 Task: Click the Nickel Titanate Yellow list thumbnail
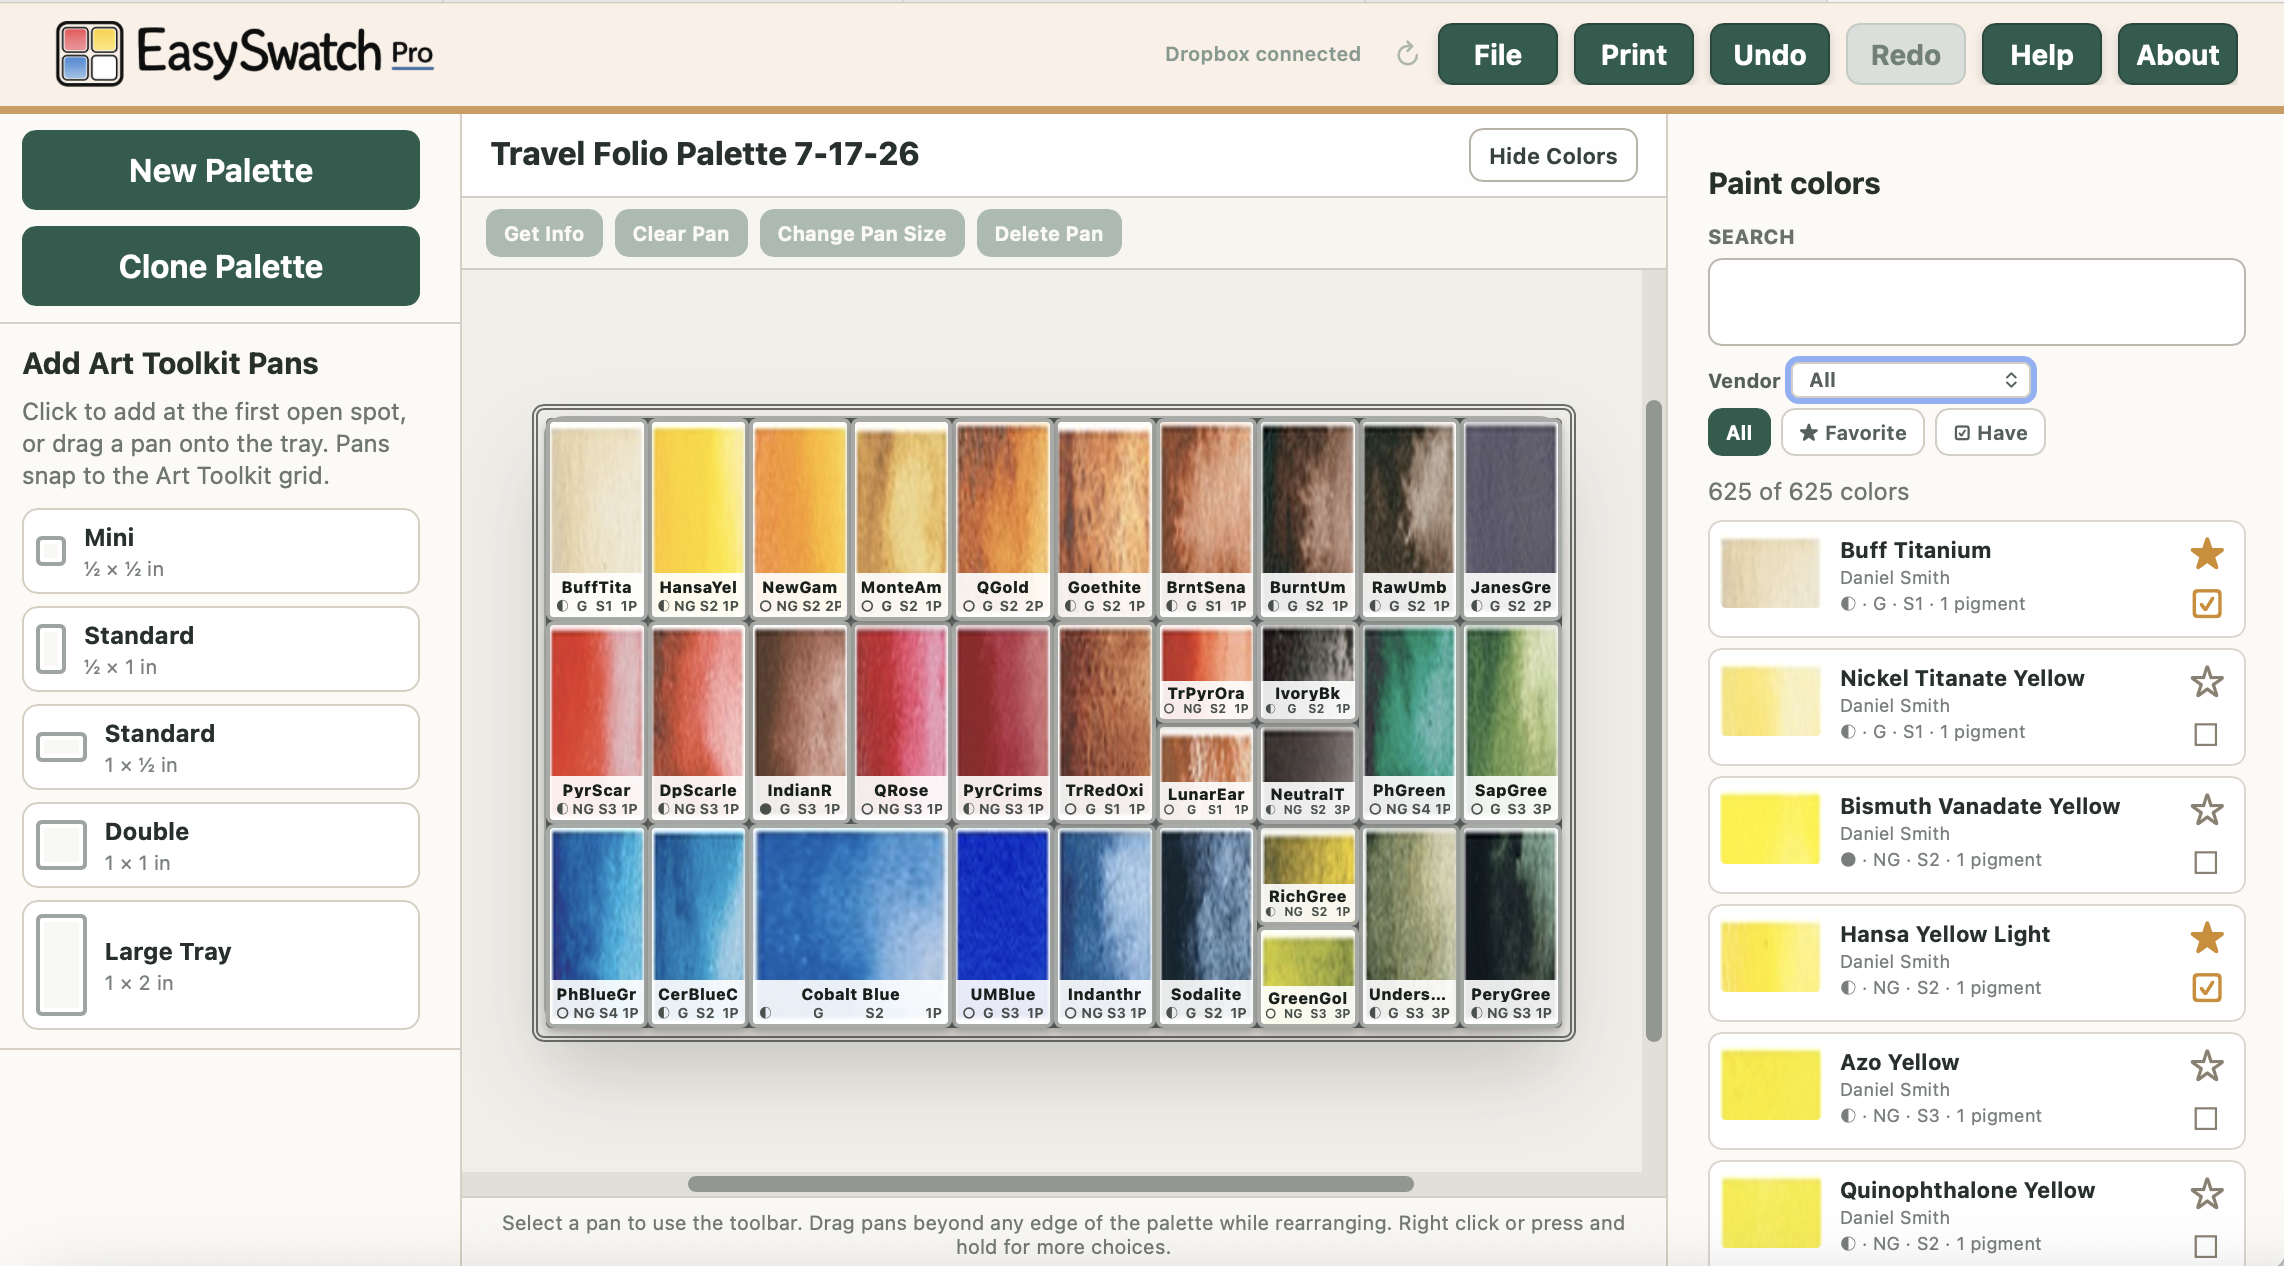click(x=1770, y=701)
